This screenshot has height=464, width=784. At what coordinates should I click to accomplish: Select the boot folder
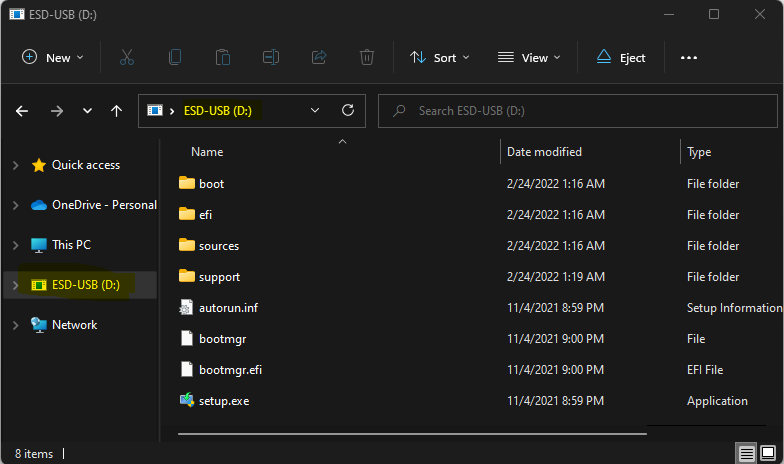click(x=212, y=184)
